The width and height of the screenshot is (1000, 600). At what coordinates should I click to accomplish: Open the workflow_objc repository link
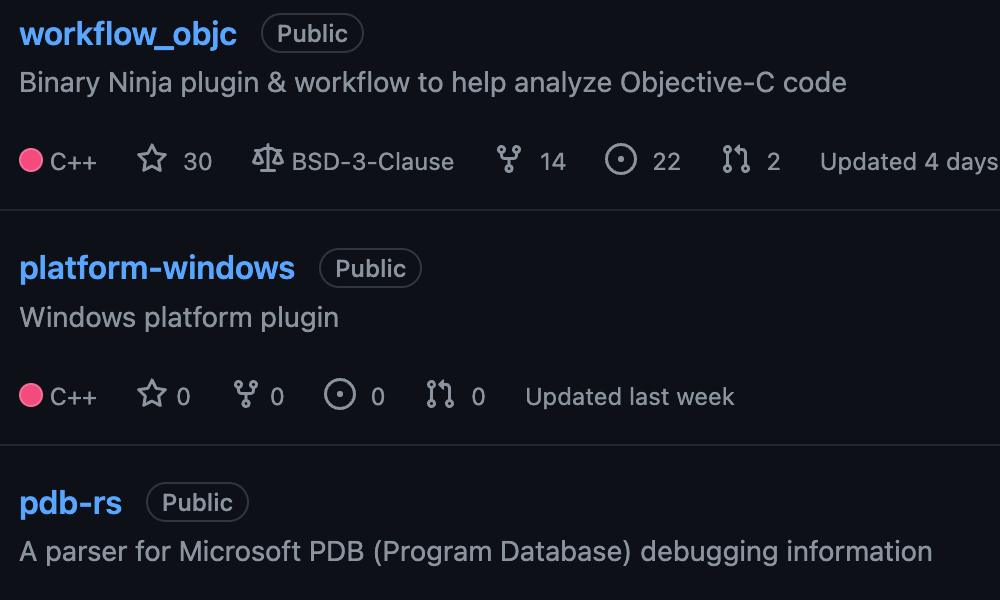(x=128, y=34)
